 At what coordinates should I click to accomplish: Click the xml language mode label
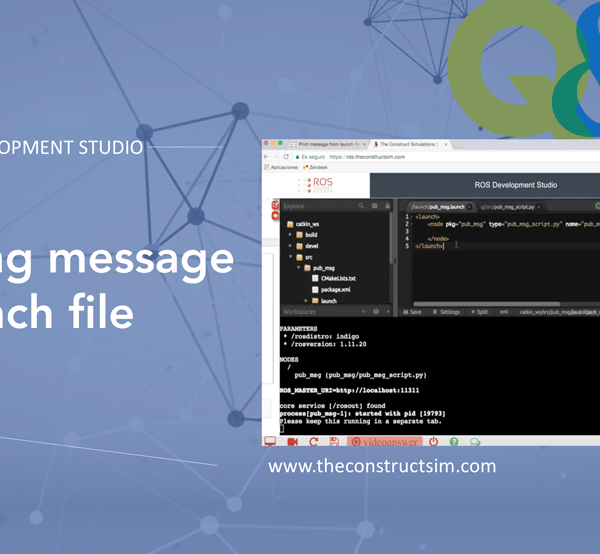tap(504, 312)
